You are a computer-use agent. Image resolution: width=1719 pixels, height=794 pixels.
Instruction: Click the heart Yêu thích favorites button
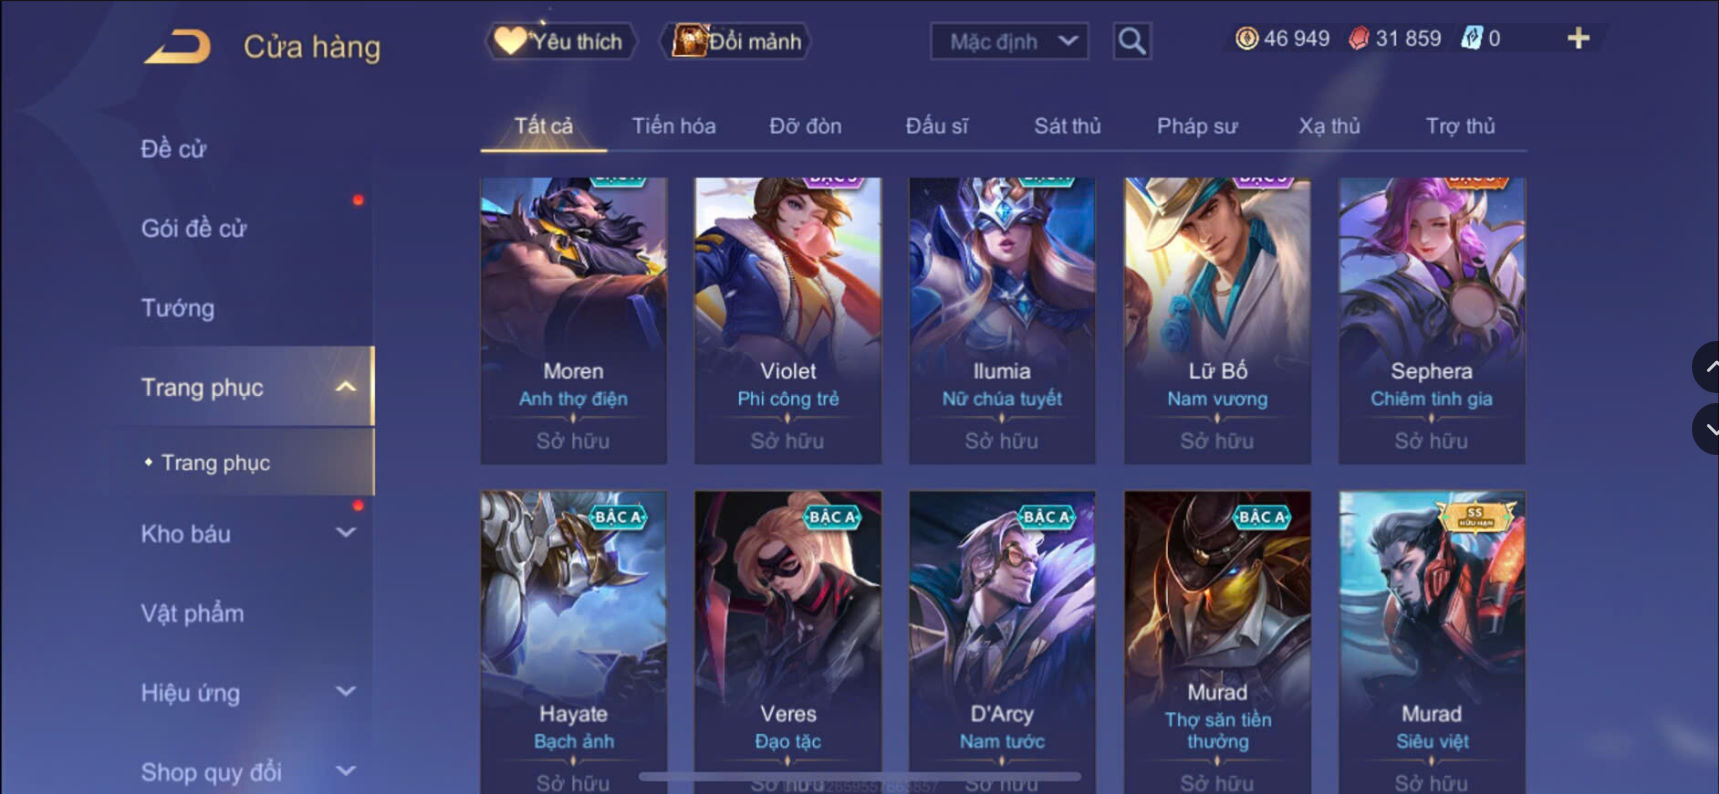[x=560, y=41]
